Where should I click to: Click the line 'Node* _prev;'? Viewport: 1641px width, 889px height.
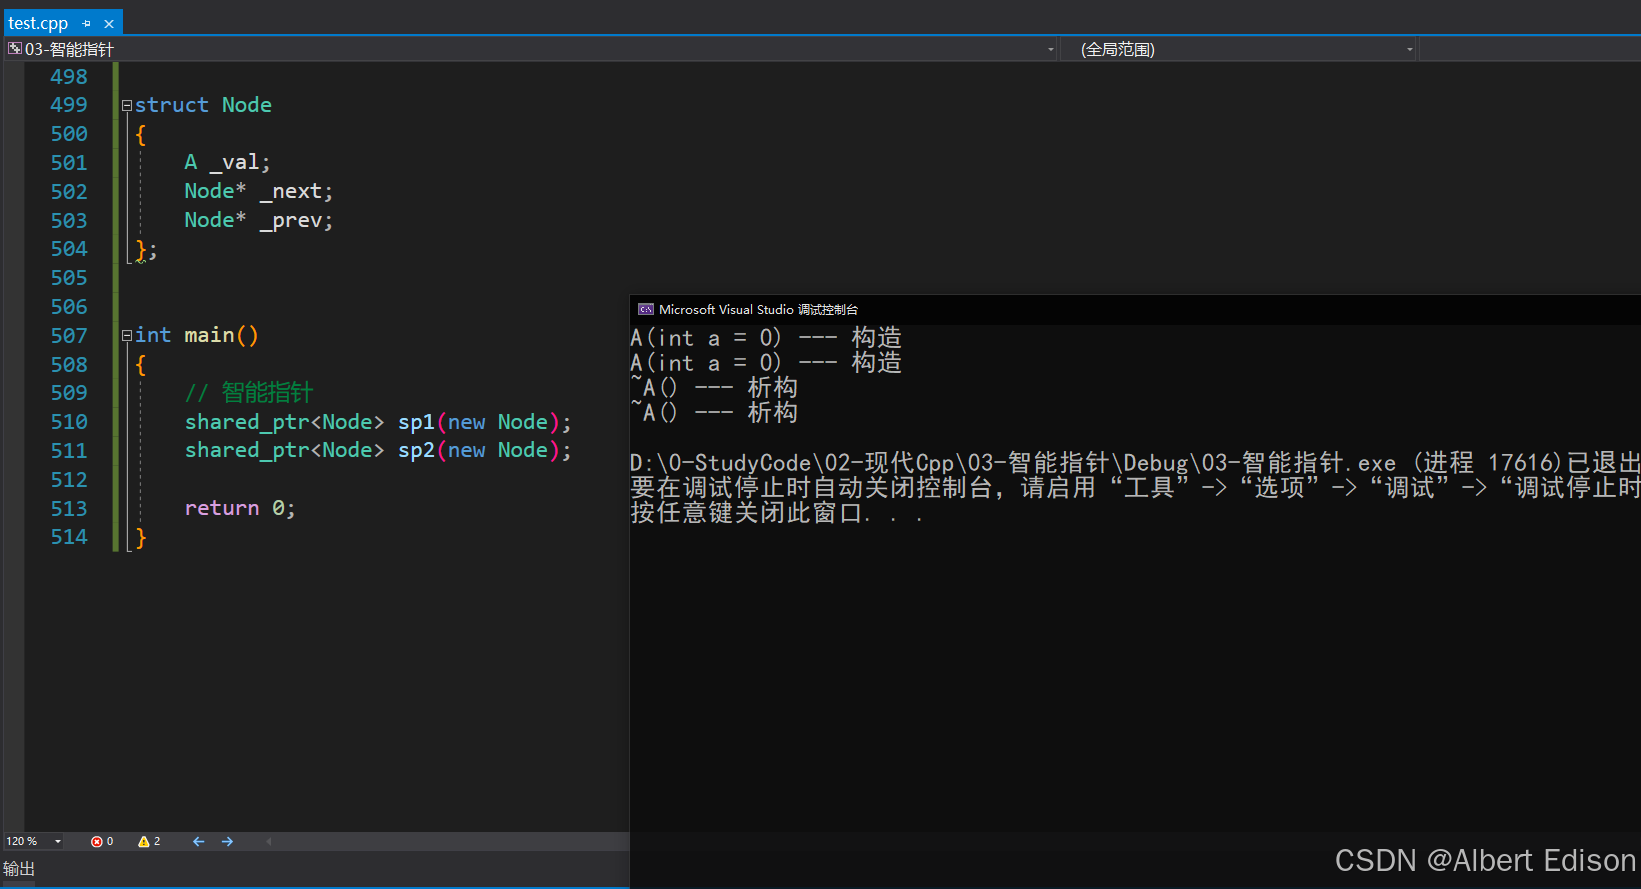258,220
